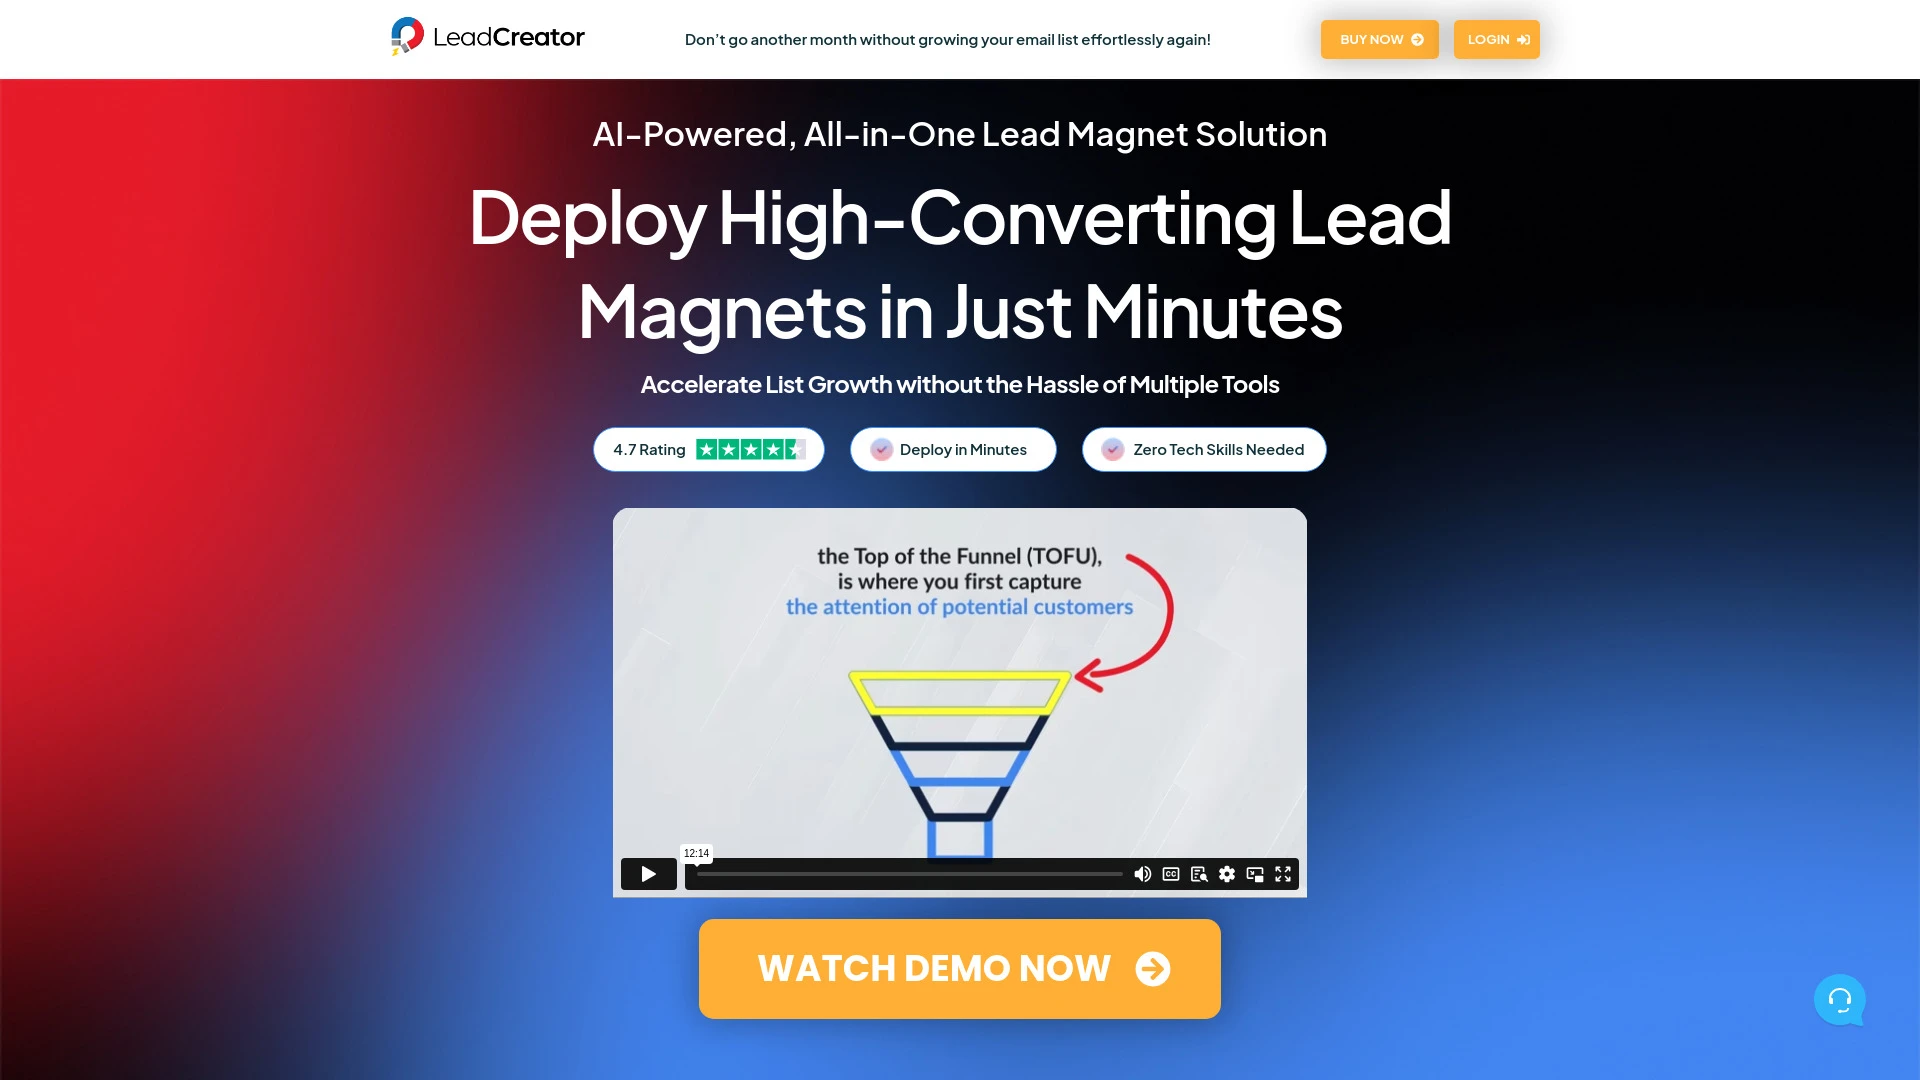Expand video quality settings dropdown
Viewport: 1920px width, 1080px height.
pyautogui.click(x=1226, y=873)
